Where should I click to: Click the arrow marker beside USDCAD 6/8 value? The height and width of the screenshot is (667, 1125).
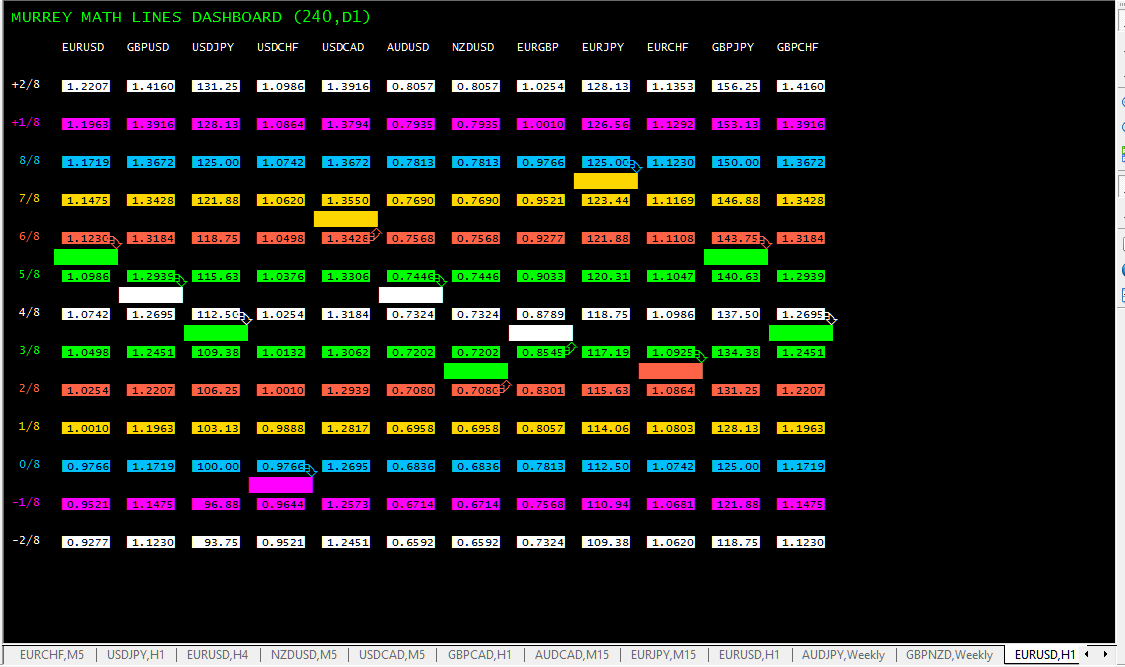(375, 234)
